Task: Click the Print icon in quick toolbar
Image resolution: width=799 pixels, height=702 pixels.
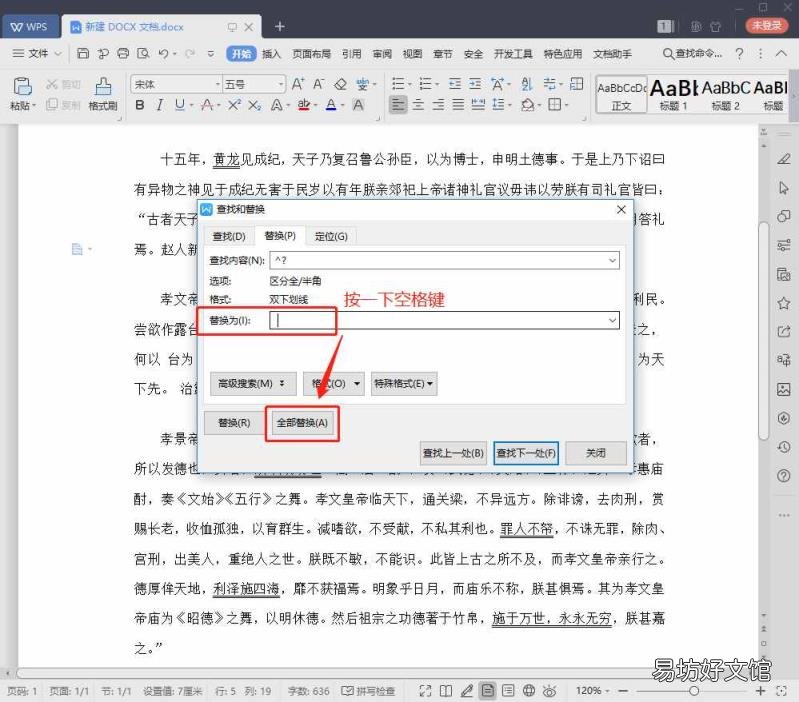Action: pyautogui.click(x=123, y=53)
